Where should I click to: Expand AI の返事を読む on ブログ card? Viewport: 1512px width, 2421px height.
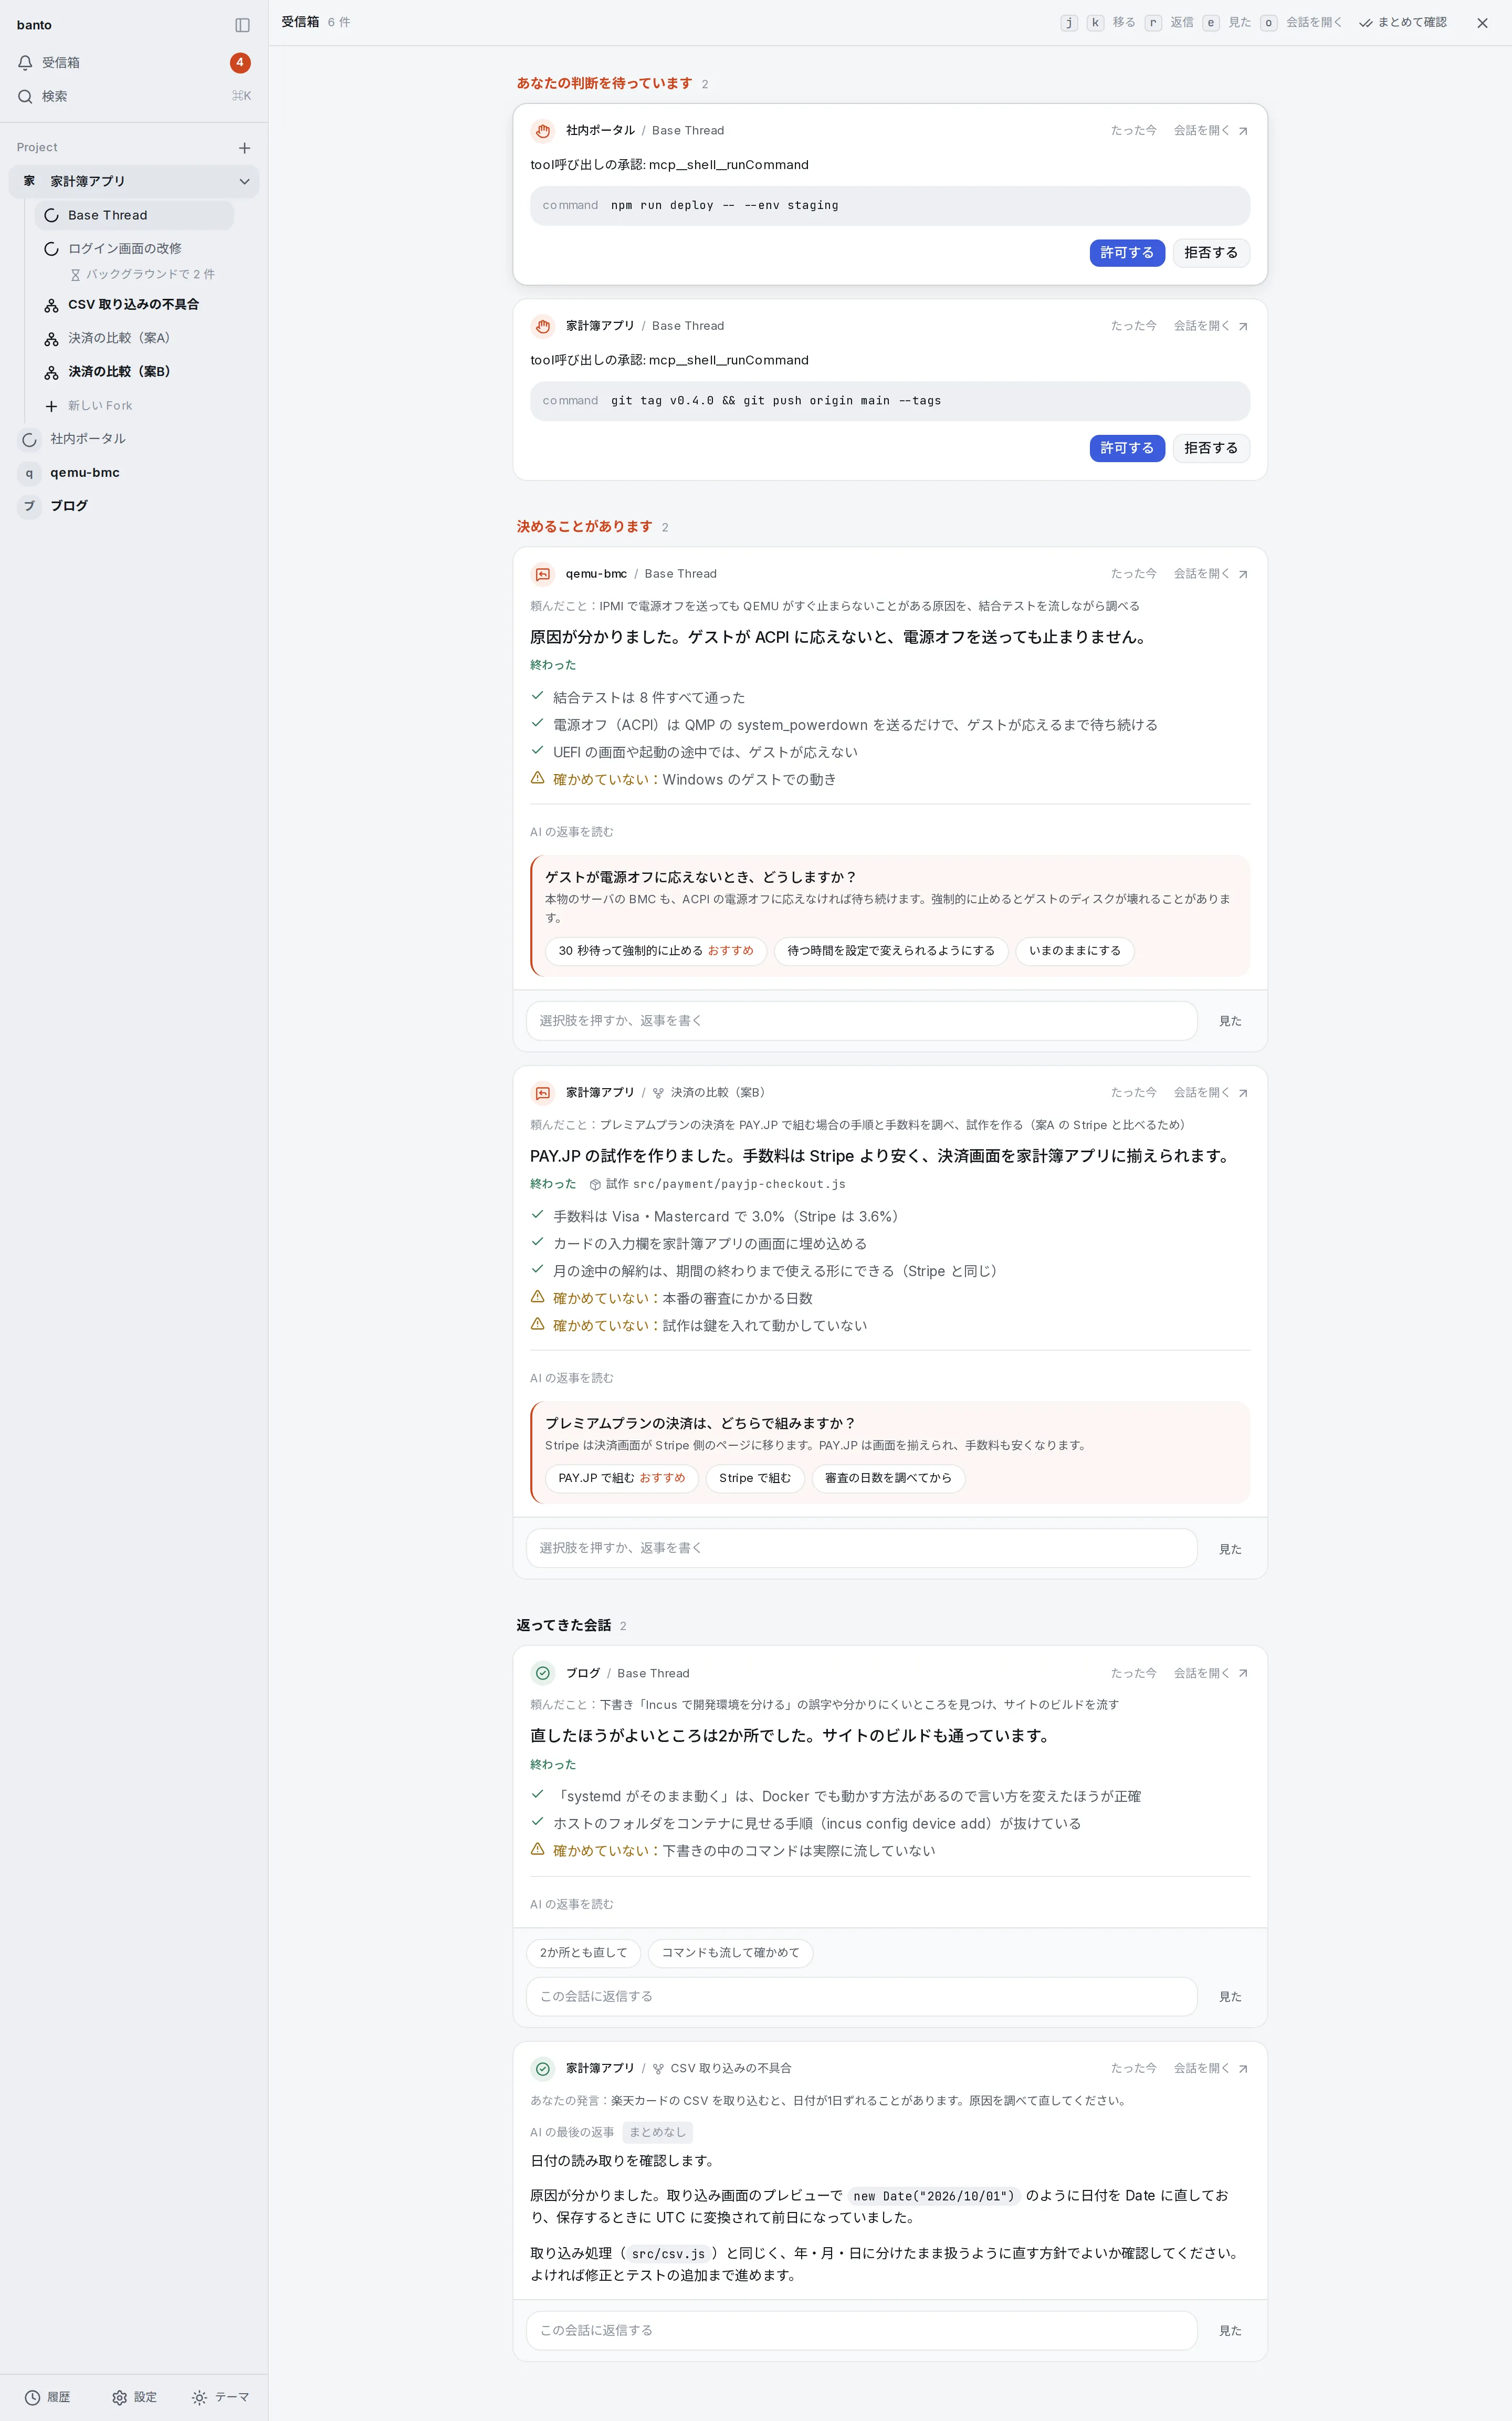coord(571,1905)
